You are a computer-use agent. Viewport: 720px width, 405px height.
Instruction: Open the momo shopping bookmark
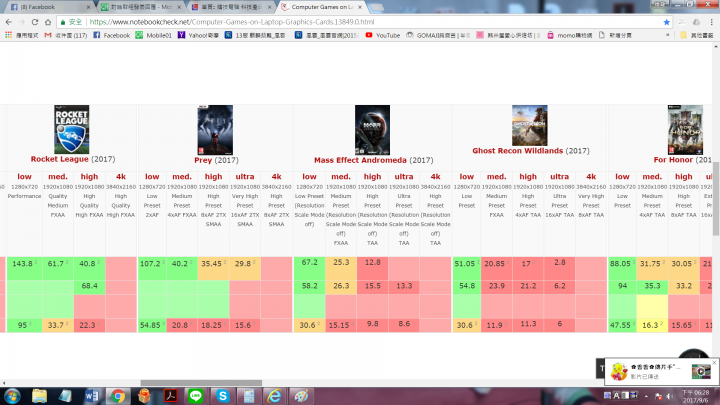pos(569,35)
